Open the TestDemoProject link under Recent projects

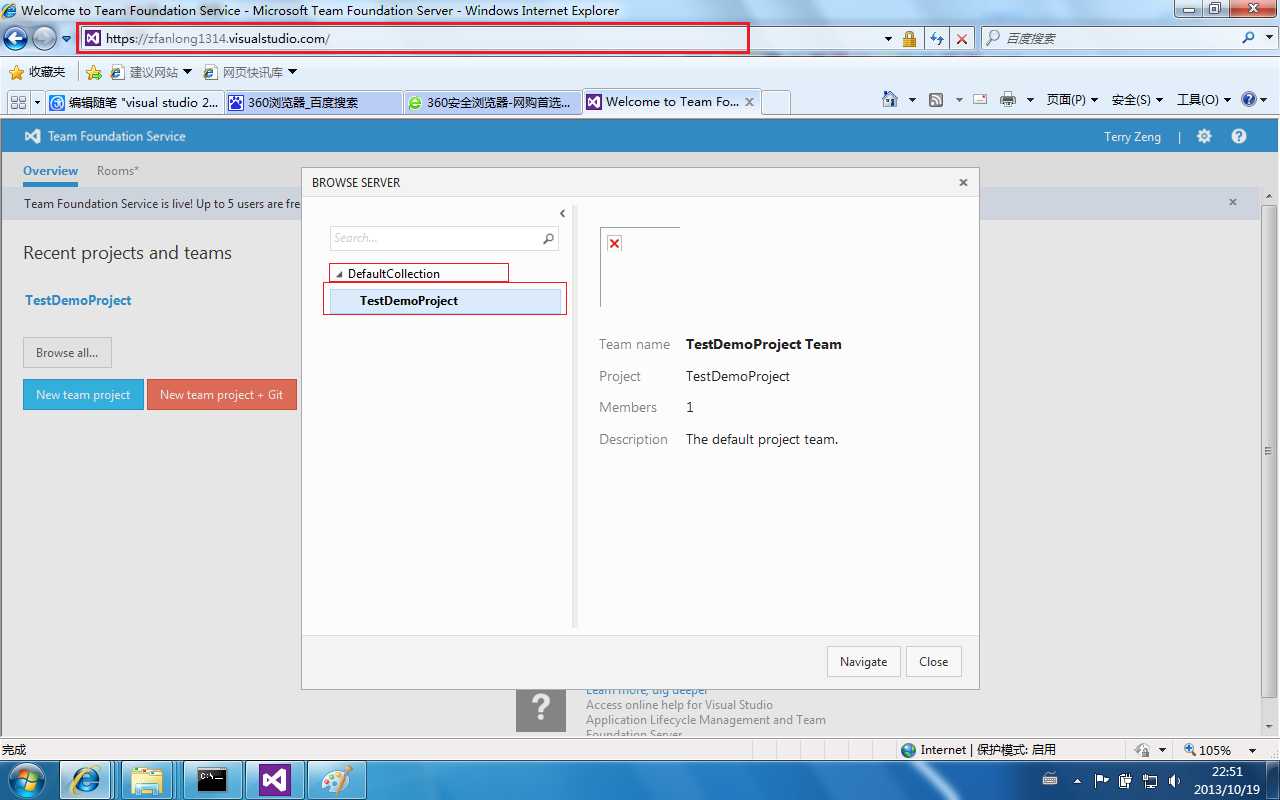pos(78,300)
